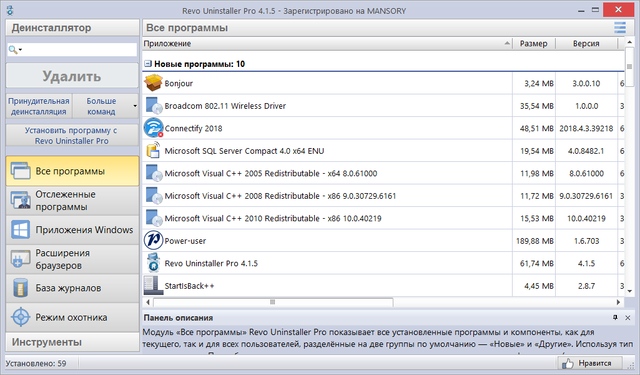Open Все программы section
Screen dimensions: 640x375
(72, 171)
